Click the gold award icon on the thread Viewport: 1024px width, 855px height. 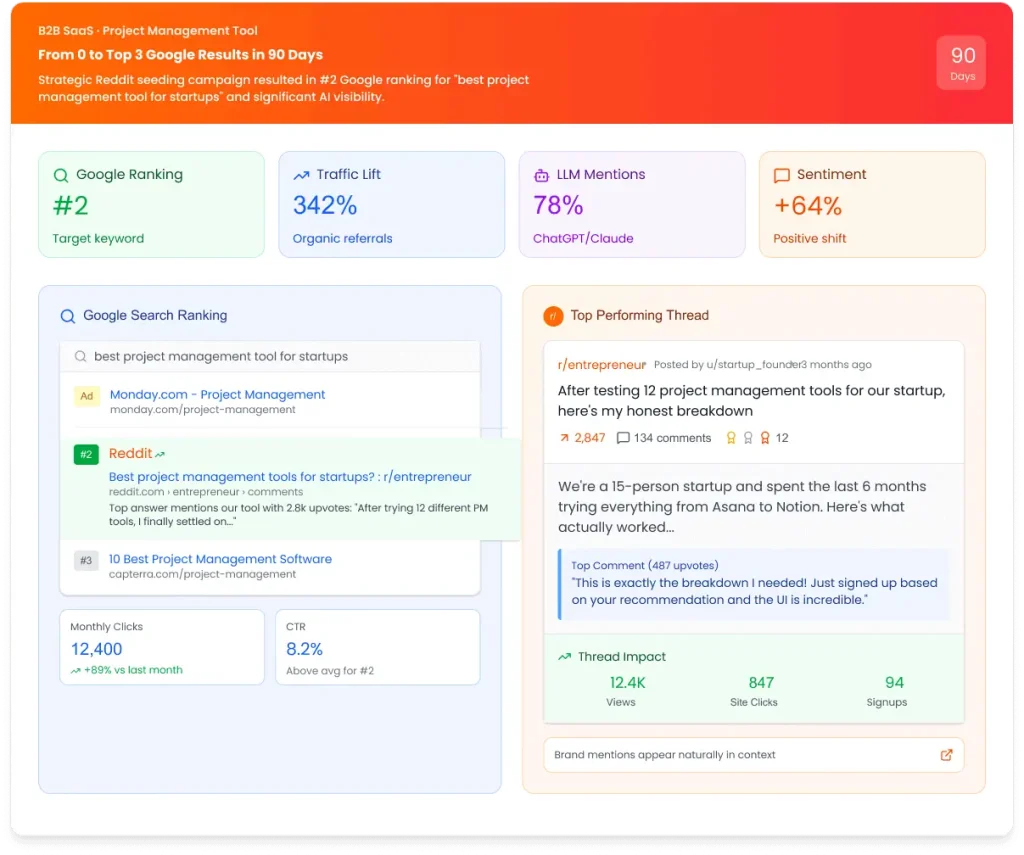pos(731,438)
